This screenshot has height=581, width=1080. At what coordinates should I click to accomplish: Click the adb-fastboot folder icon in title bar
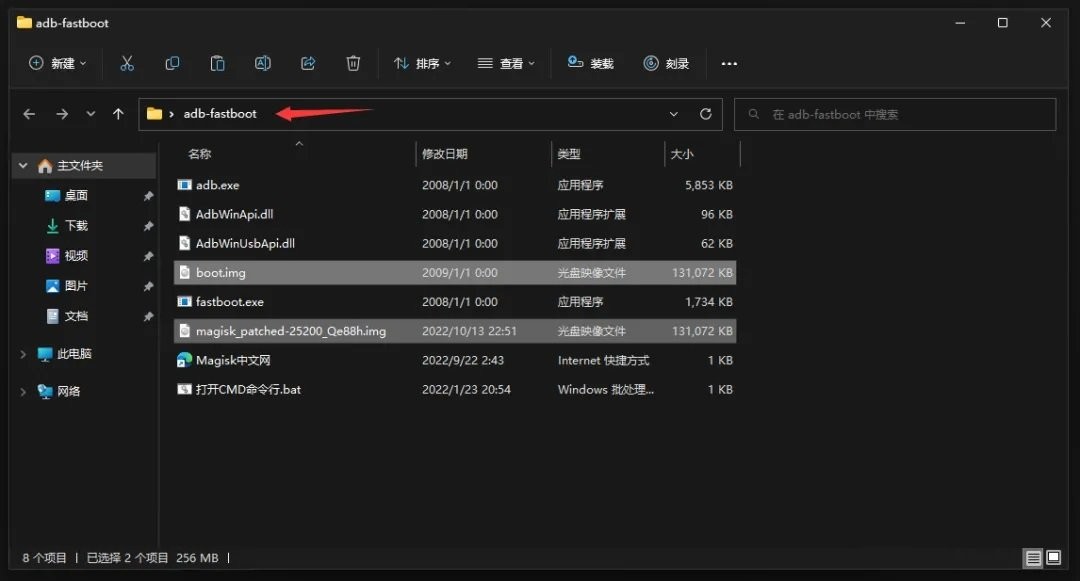24,22
